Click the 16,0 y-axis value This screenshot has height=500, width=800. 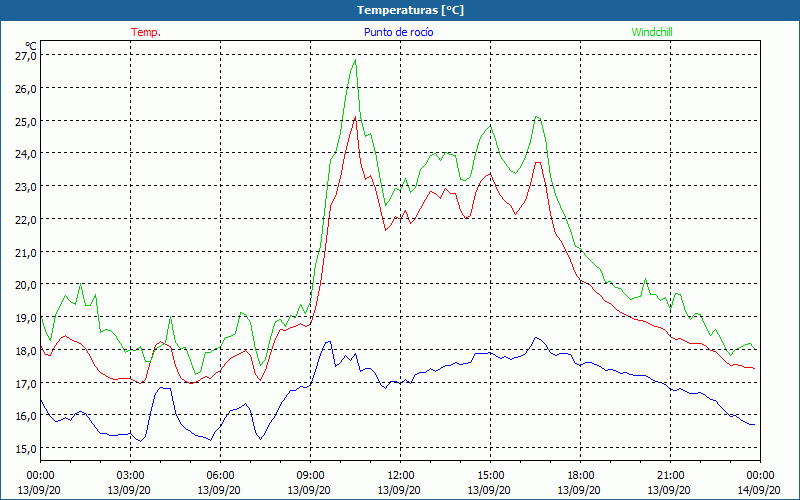click(x=26, y=416)
